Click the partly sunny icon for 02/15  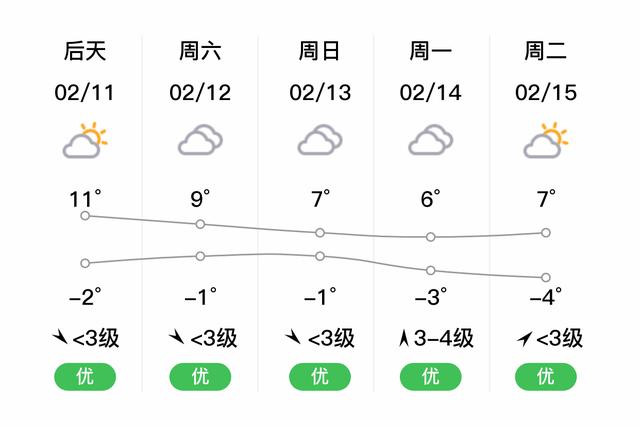tap(546, 140)
